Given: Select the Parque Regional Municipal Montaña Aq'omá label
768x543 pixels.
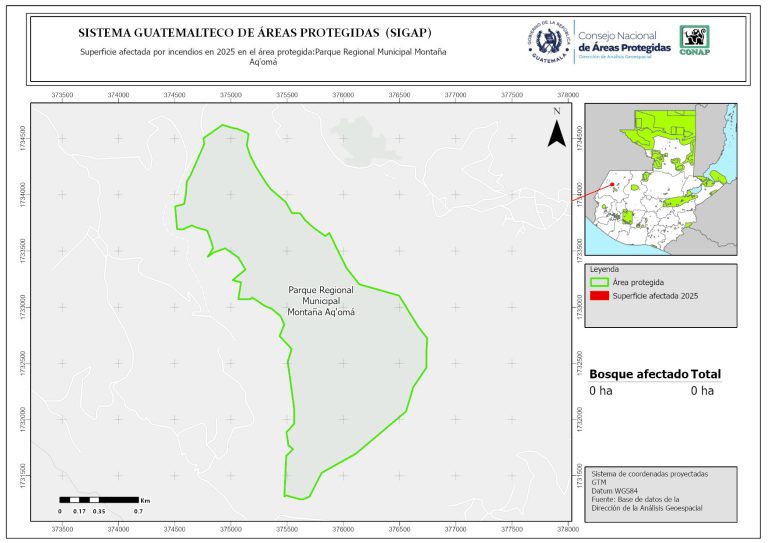Looking at the screenshot, I should point(321,300).
